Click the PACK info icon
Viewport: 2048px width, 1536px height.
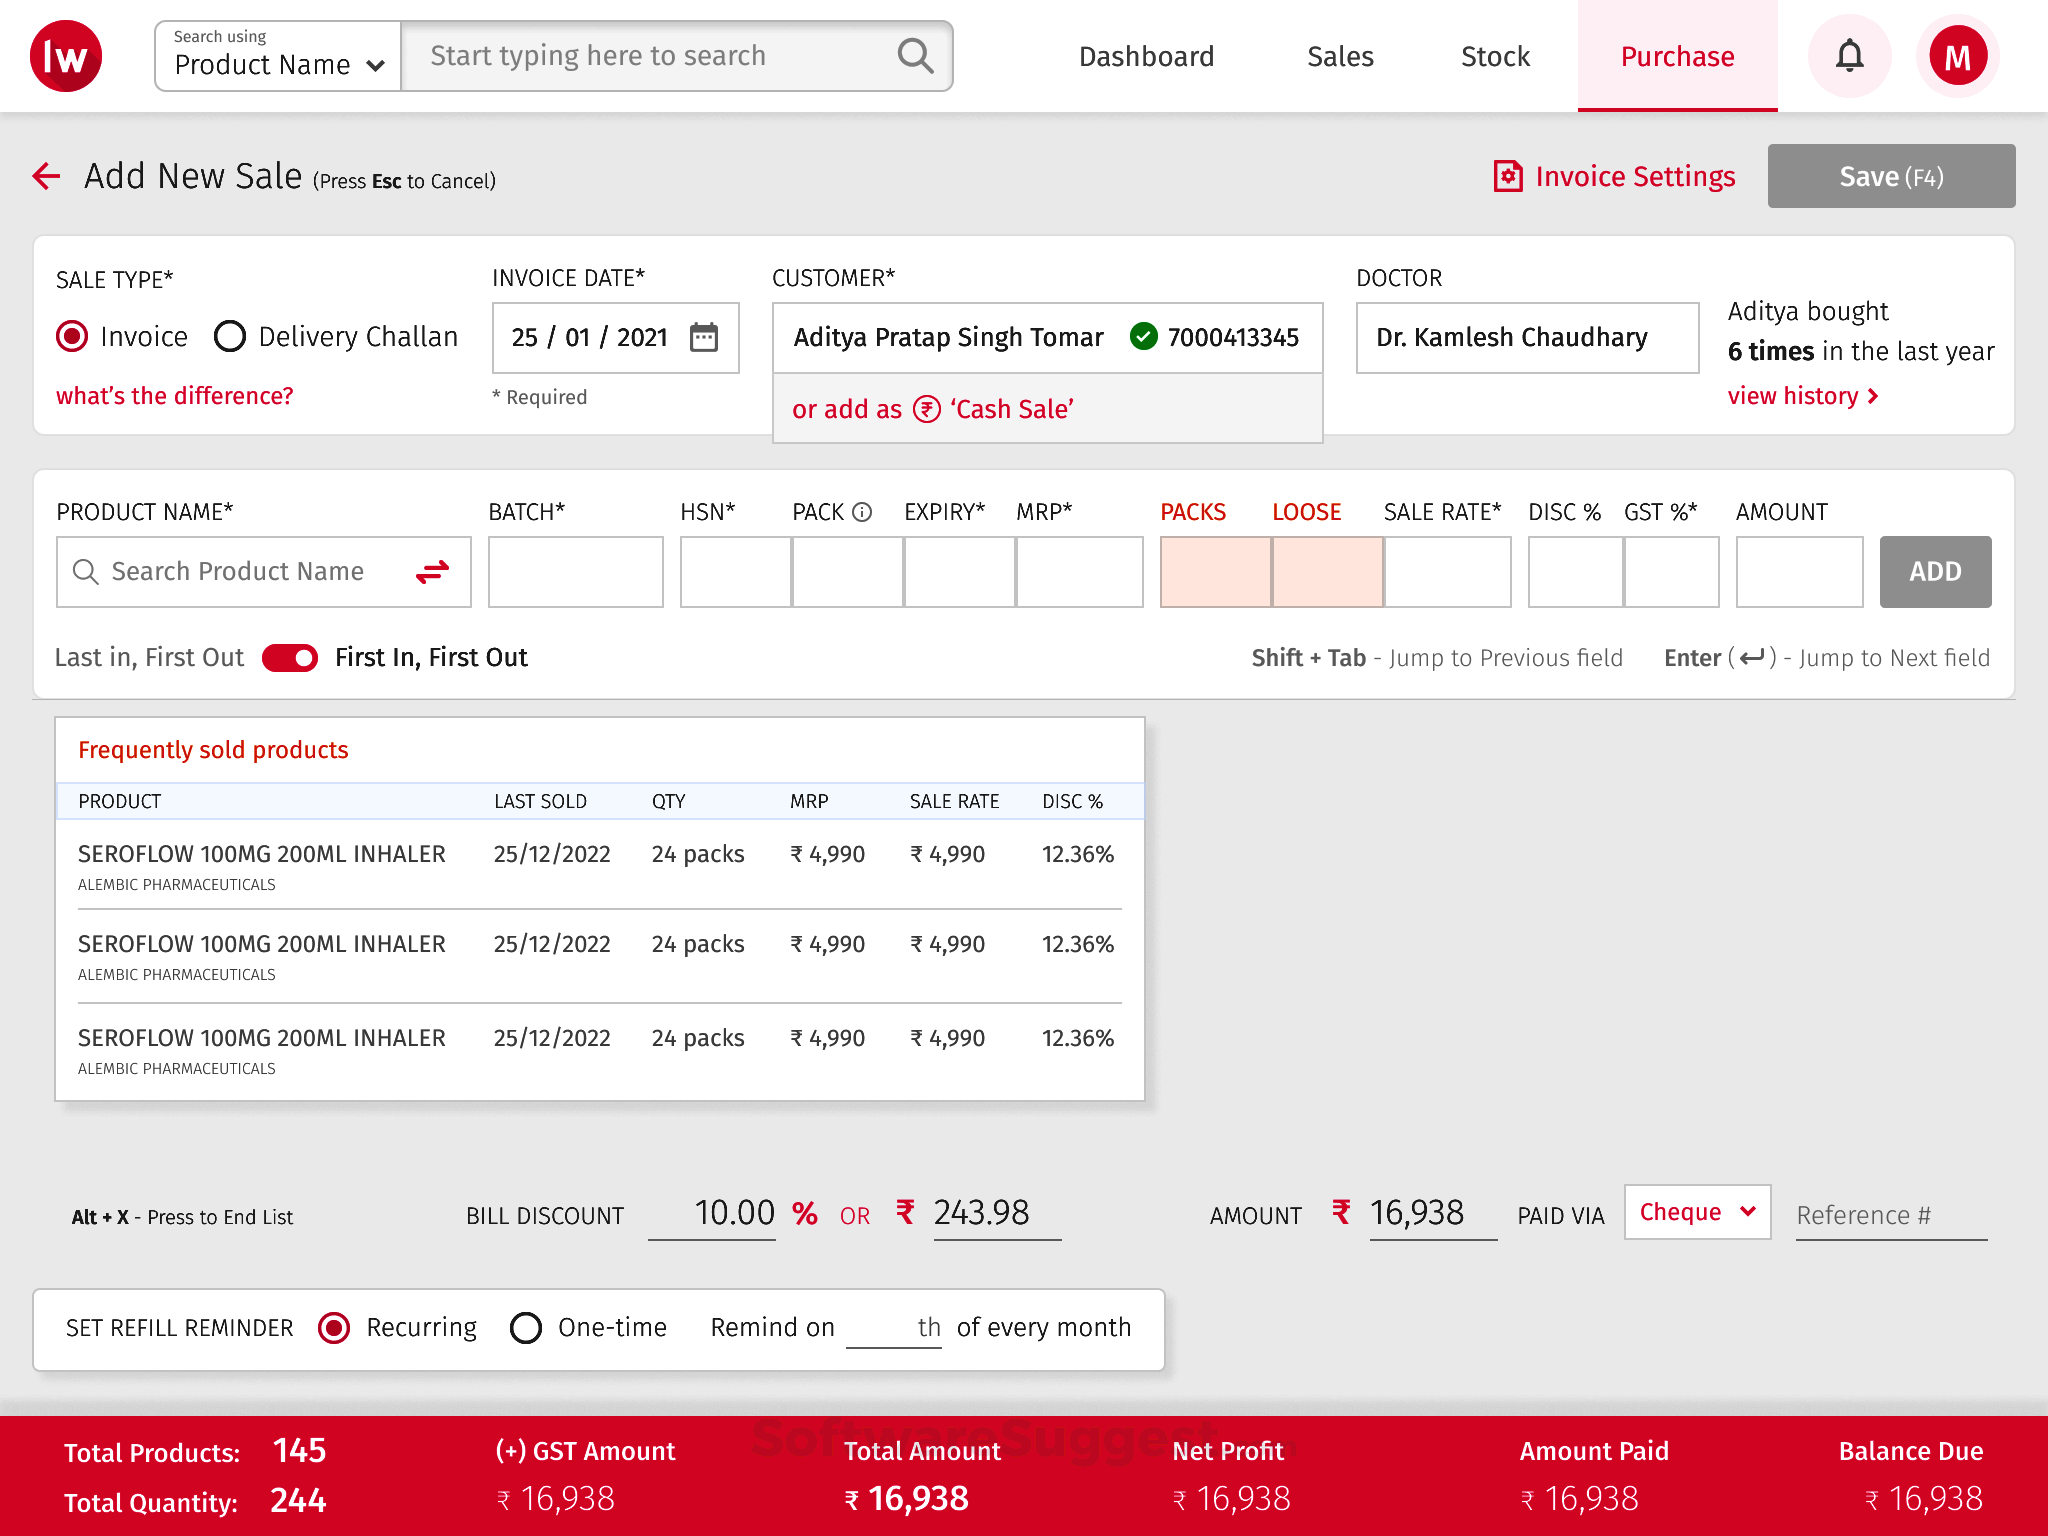tap(863, 511)
